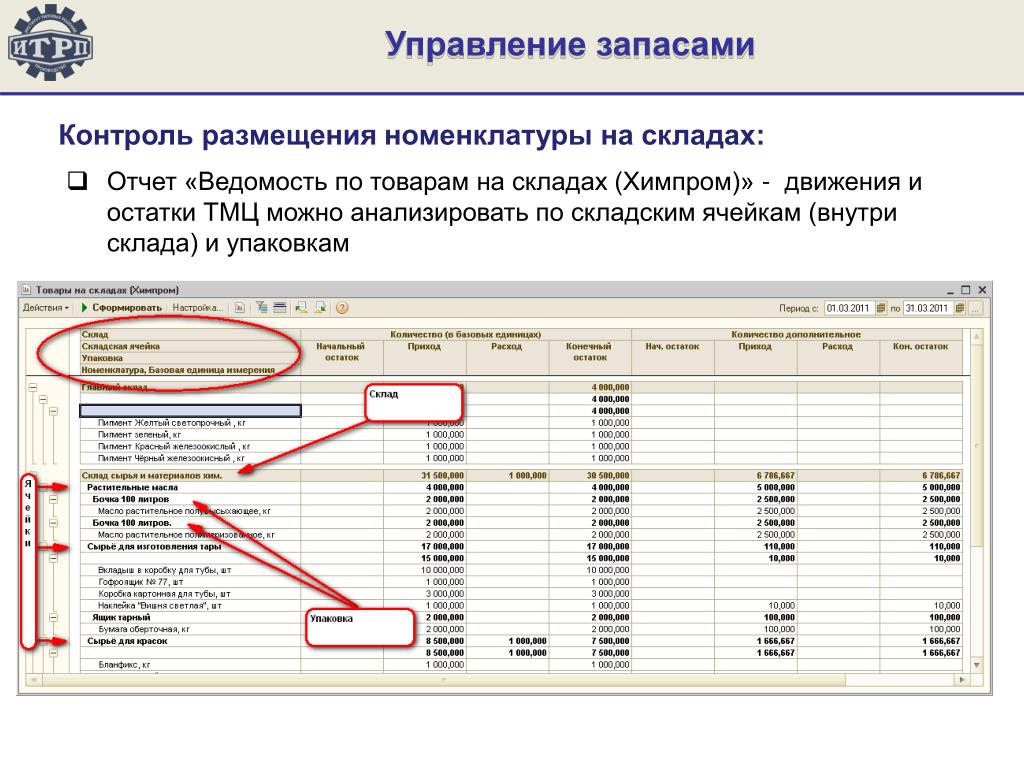
Task: Click the save settings toolbar icon
Action: (x=301, y=308)
